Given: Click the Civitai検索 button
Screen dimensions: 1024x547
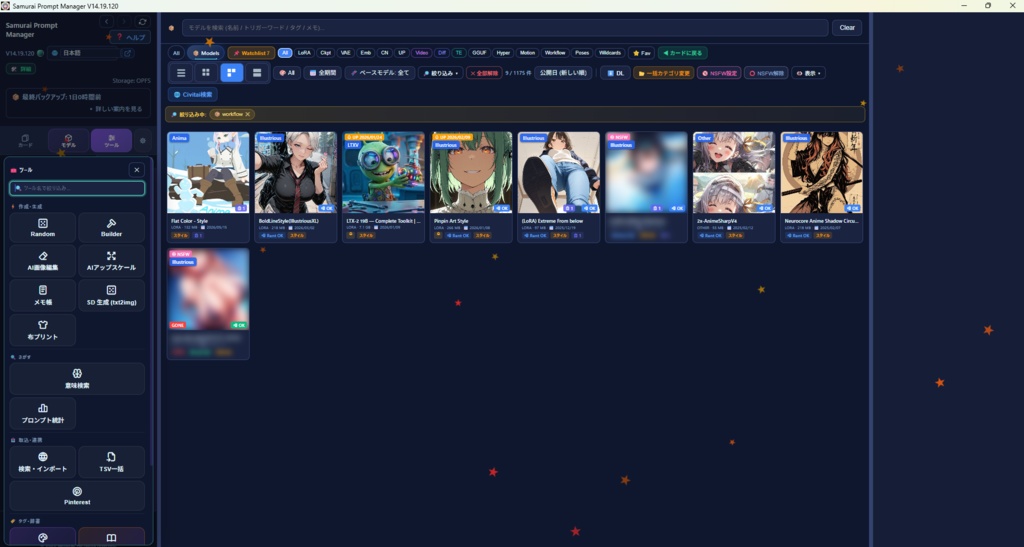Looking at the screenshot, I should point(193,95).
